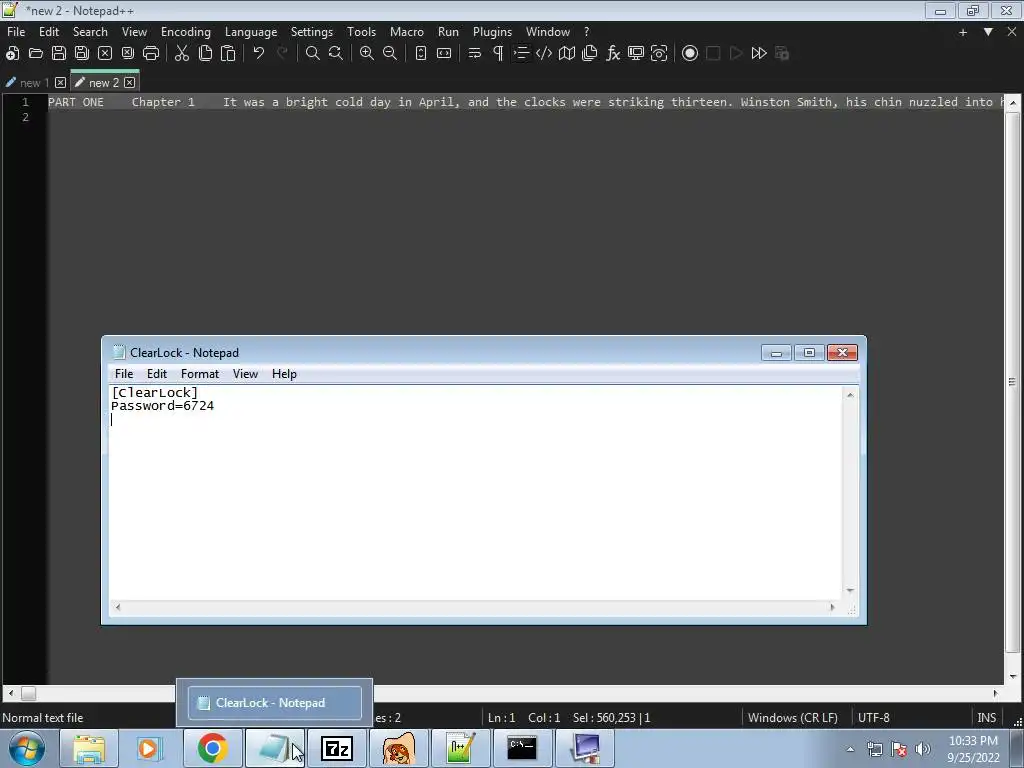The width and height of the screenshot is (1024, 768).
Task: Toggle the monitoring (tail -f) icon
Action: coord(659,54)
